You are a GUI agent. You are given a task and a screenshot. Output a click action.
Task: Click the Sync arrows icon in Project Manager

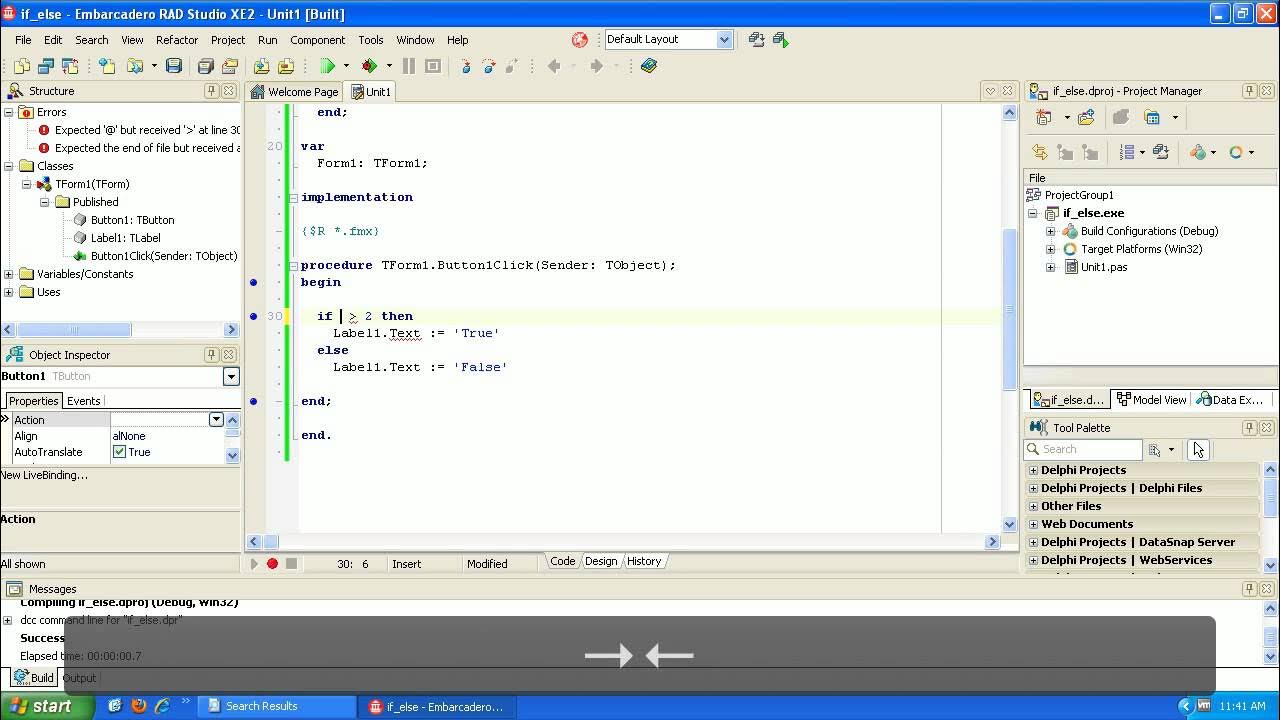click(1040, 152)
